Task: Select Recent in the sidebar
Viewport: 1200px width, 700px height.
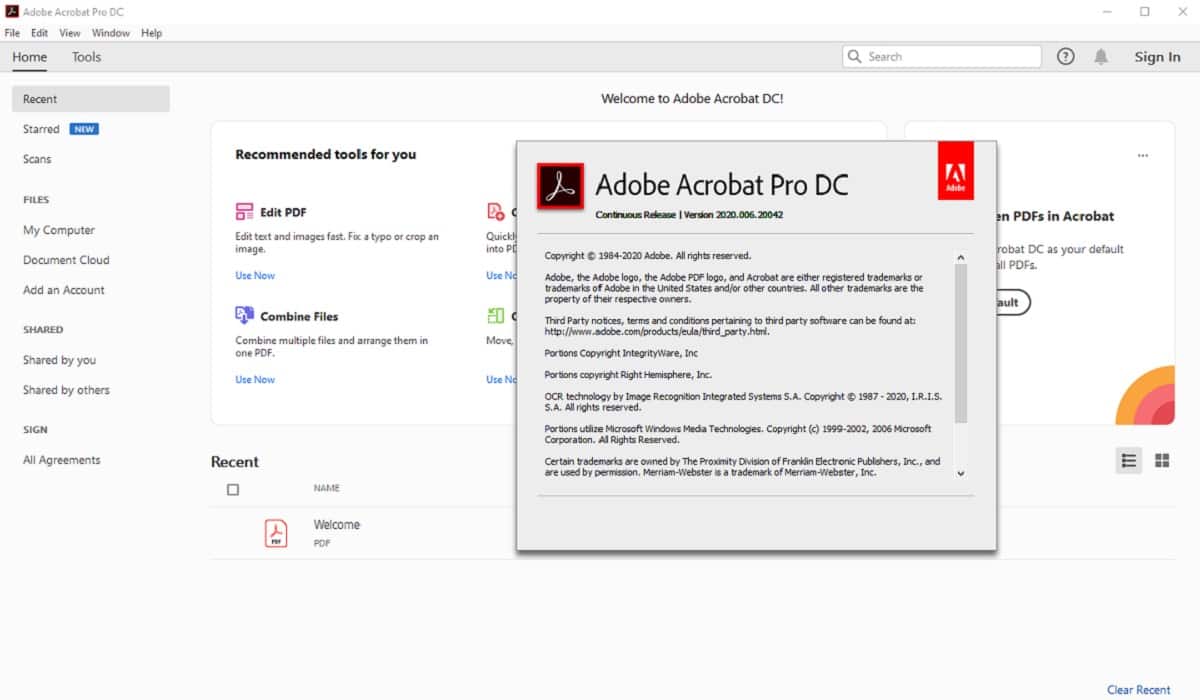Action: 91,99
